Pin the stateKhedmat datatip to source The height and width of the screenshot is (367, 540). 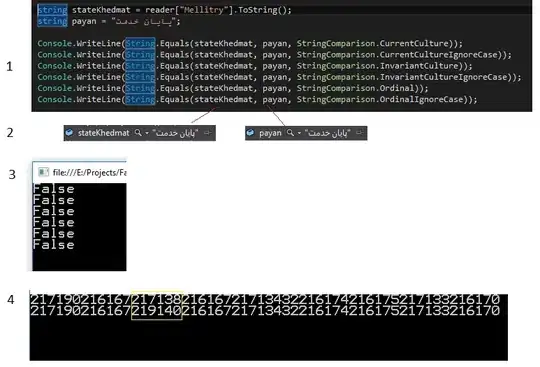coord(207,133)
